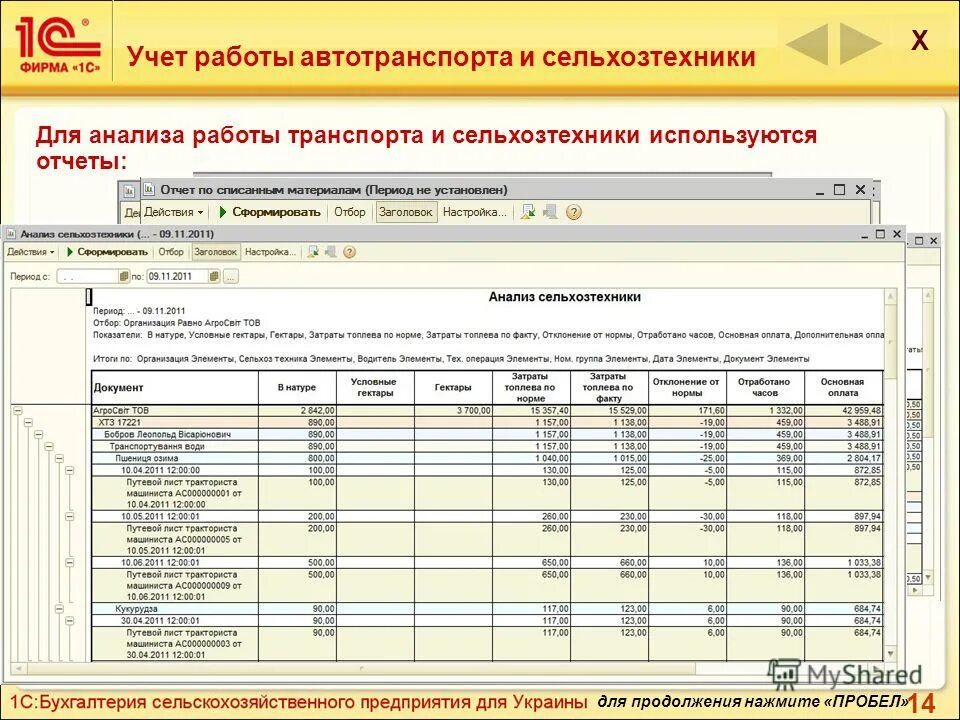The image size is (960, 720).
Task: Open calendar picker for Период с field
Action: click(122, 277)
